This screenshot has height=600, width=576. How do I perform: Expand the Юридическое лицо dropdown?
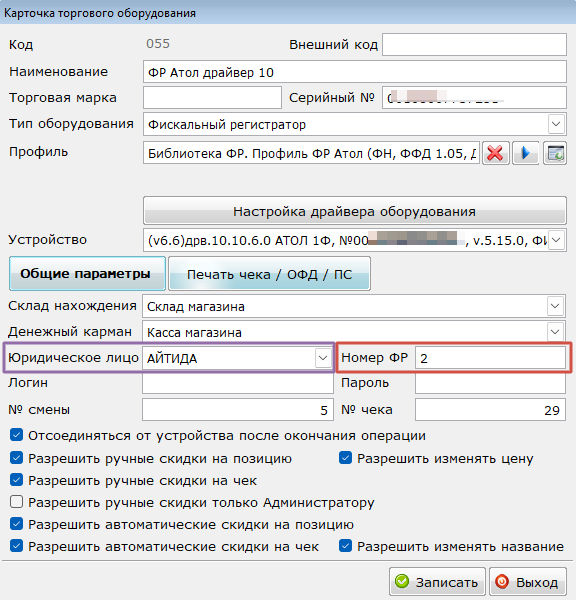(x=323, y=358)
